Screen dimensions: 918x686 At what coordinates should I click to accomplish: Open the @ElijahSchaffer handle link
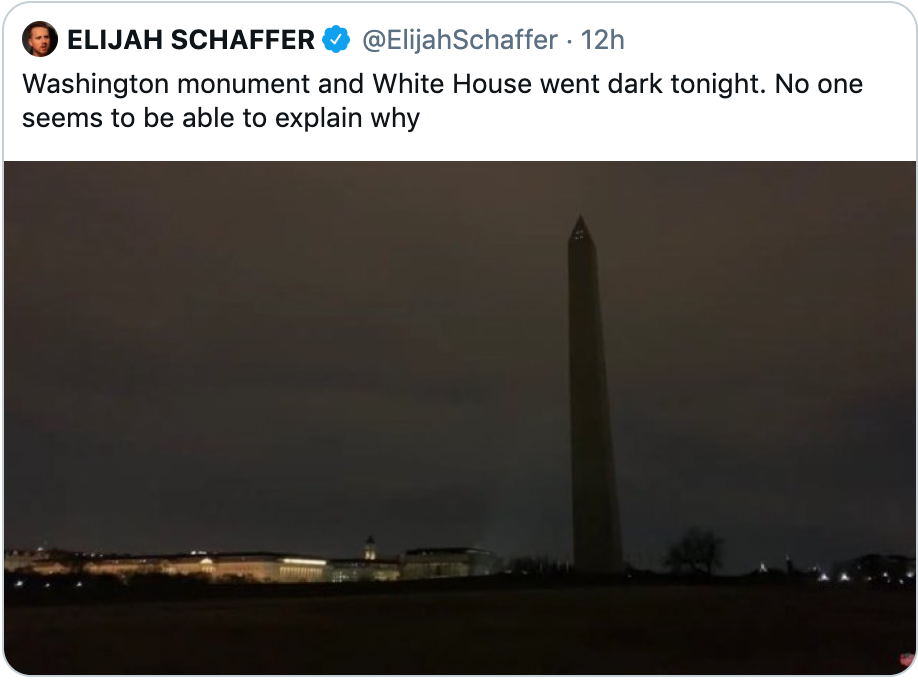pos(458,40)
